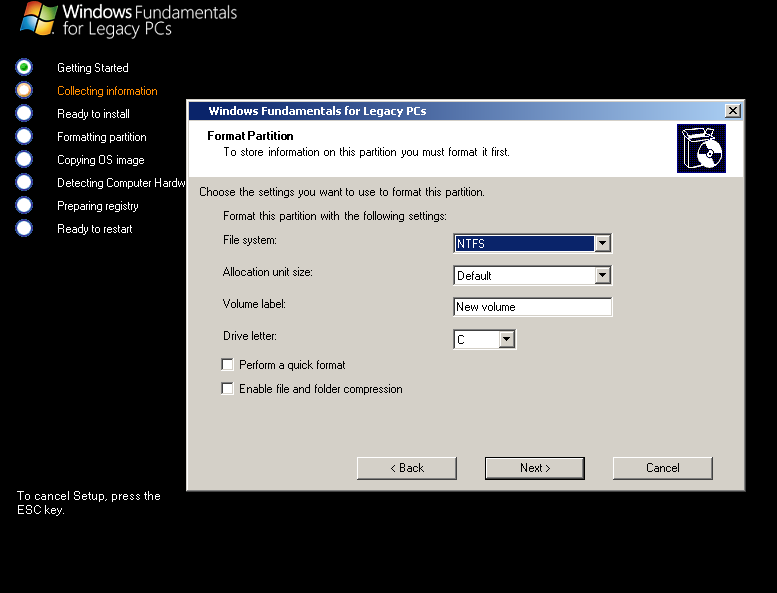This screenshot has height=593, width=777.
Task: Proceed with the Next button
Action: tap(535, 468)
